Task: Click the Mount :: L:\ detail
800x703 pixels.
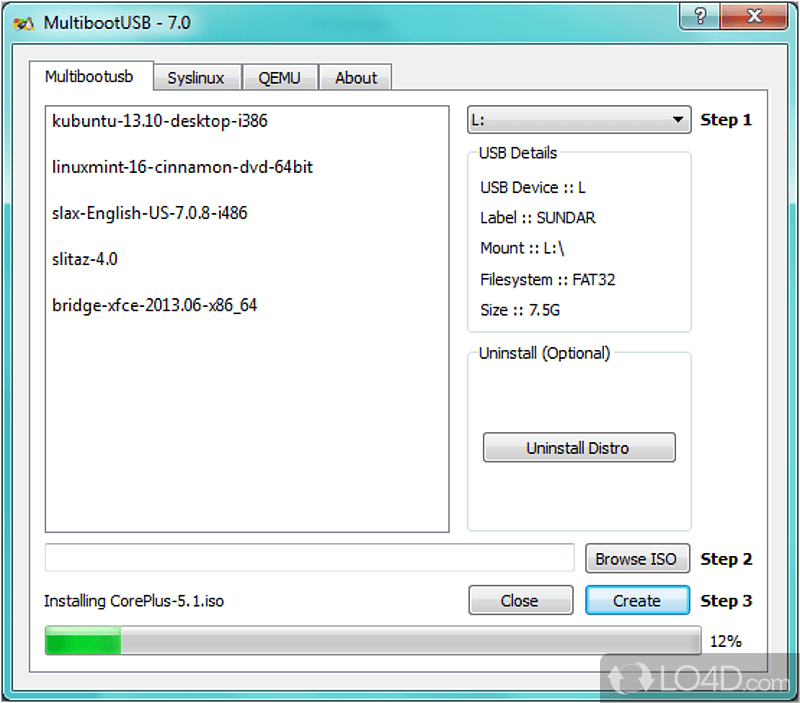Action: click(522, 248)
